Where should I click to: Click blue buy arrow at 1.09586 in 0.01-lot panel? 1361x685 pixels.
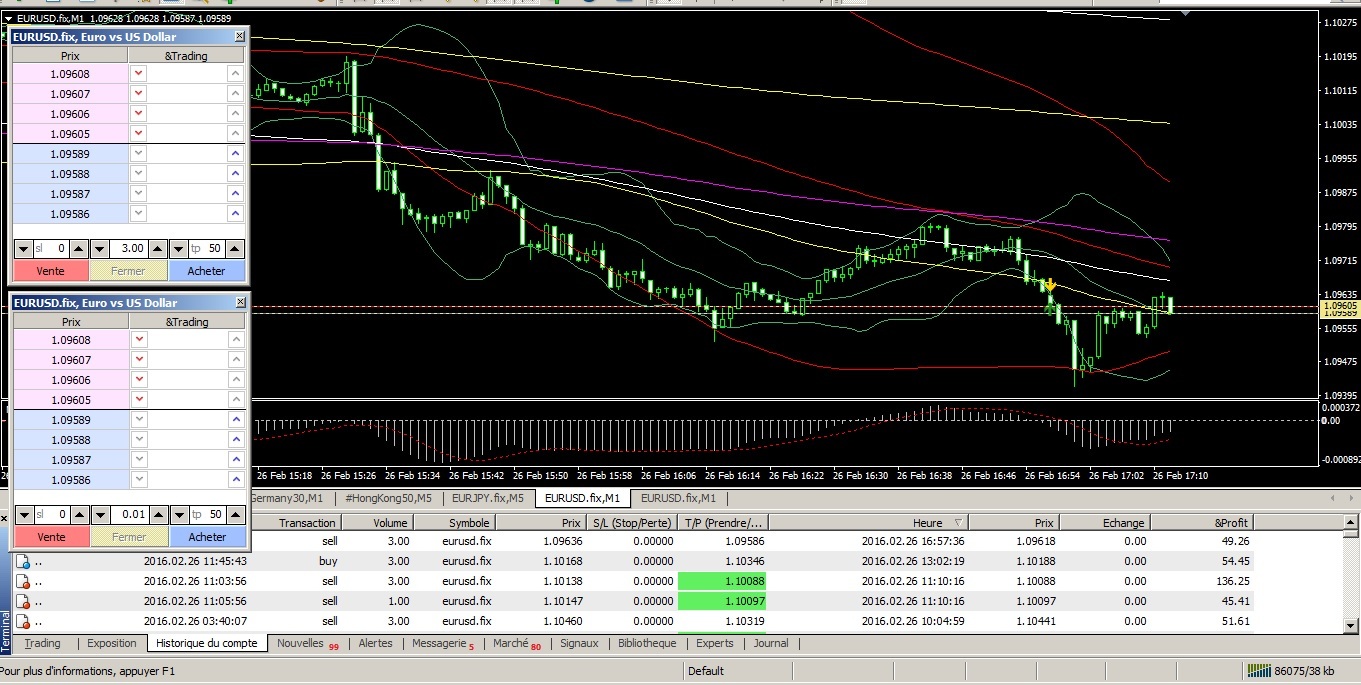235,480
